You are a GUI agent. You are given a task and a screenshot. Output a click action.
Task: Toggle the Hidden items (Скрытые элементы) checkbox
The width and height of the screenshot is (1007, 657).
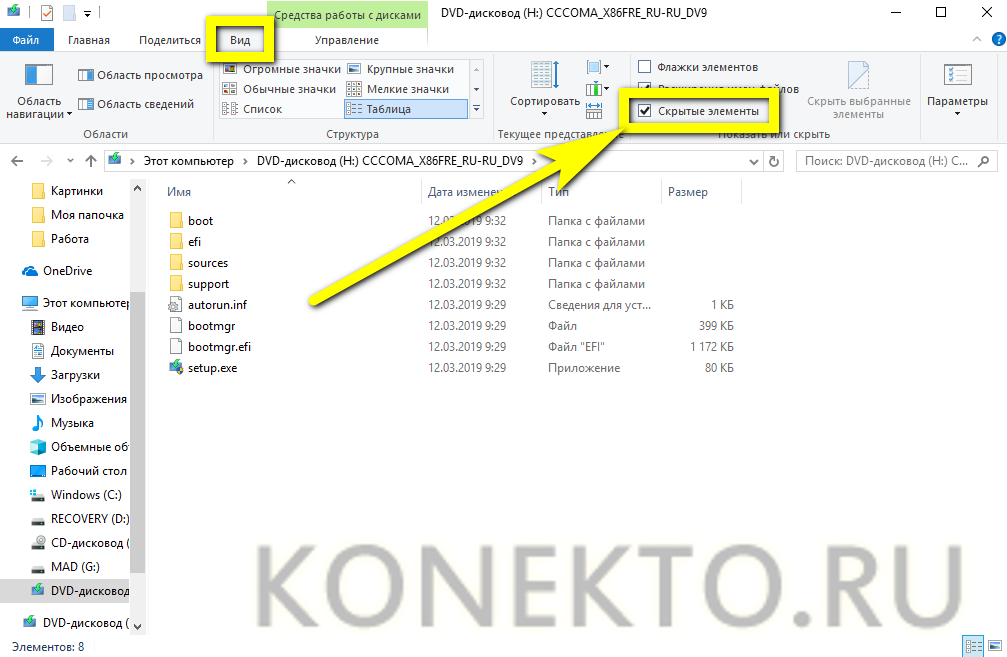point(646,111)
